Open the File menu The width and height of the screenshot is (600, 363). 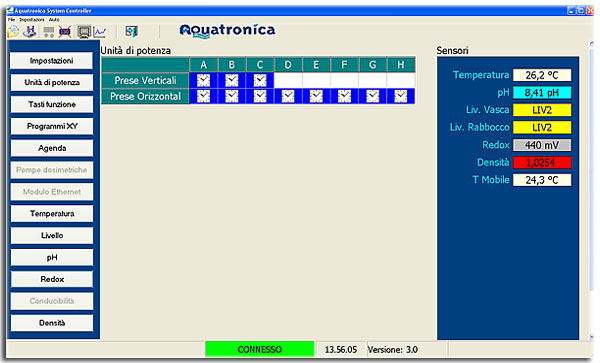11,20
